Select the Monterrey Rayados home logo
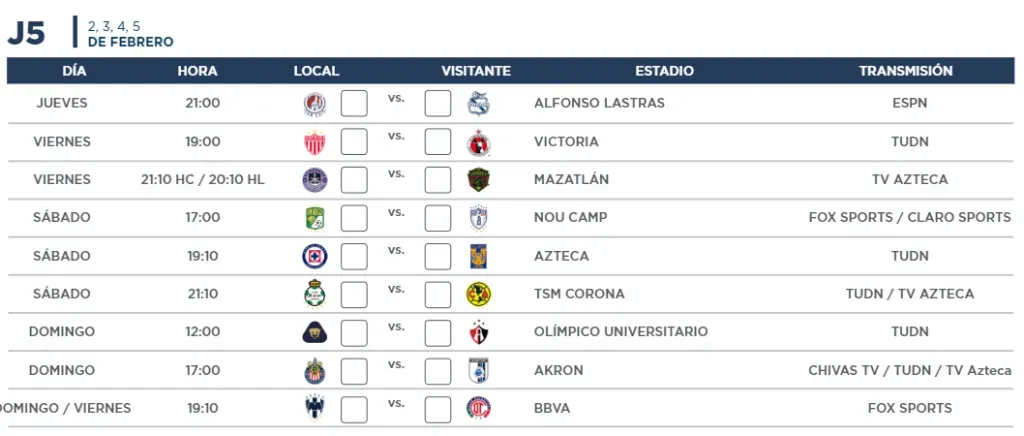Viewport: 1024px width, 436px height. (315, 409)
